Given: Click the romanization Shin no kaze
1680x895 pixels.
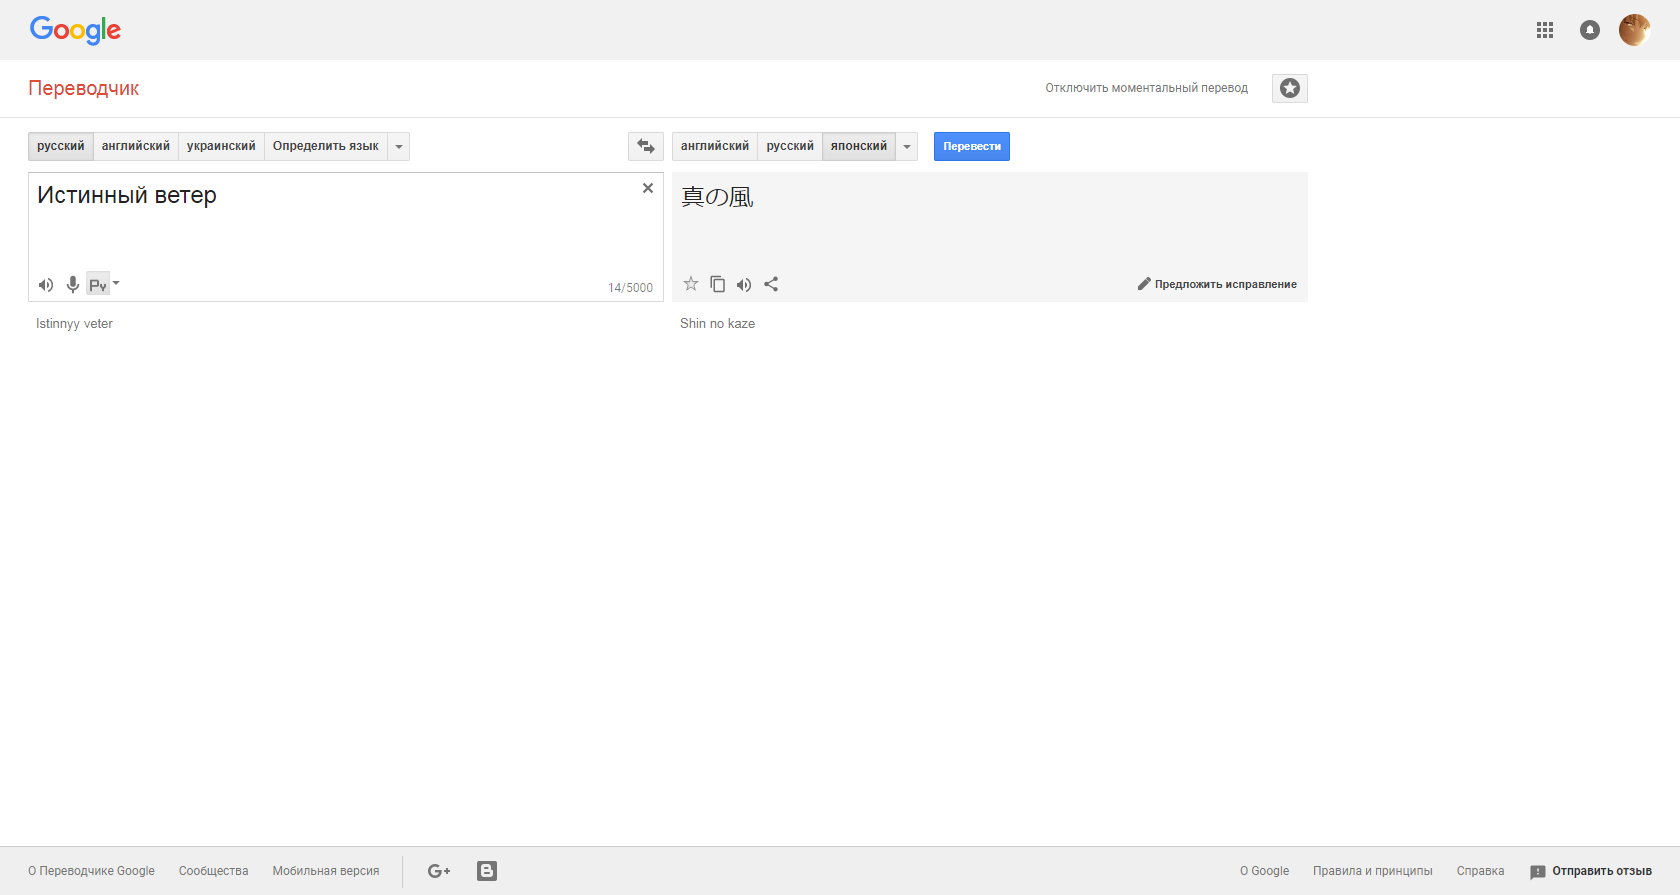Looking at the screenshot, I should click(x=717, y=323).
